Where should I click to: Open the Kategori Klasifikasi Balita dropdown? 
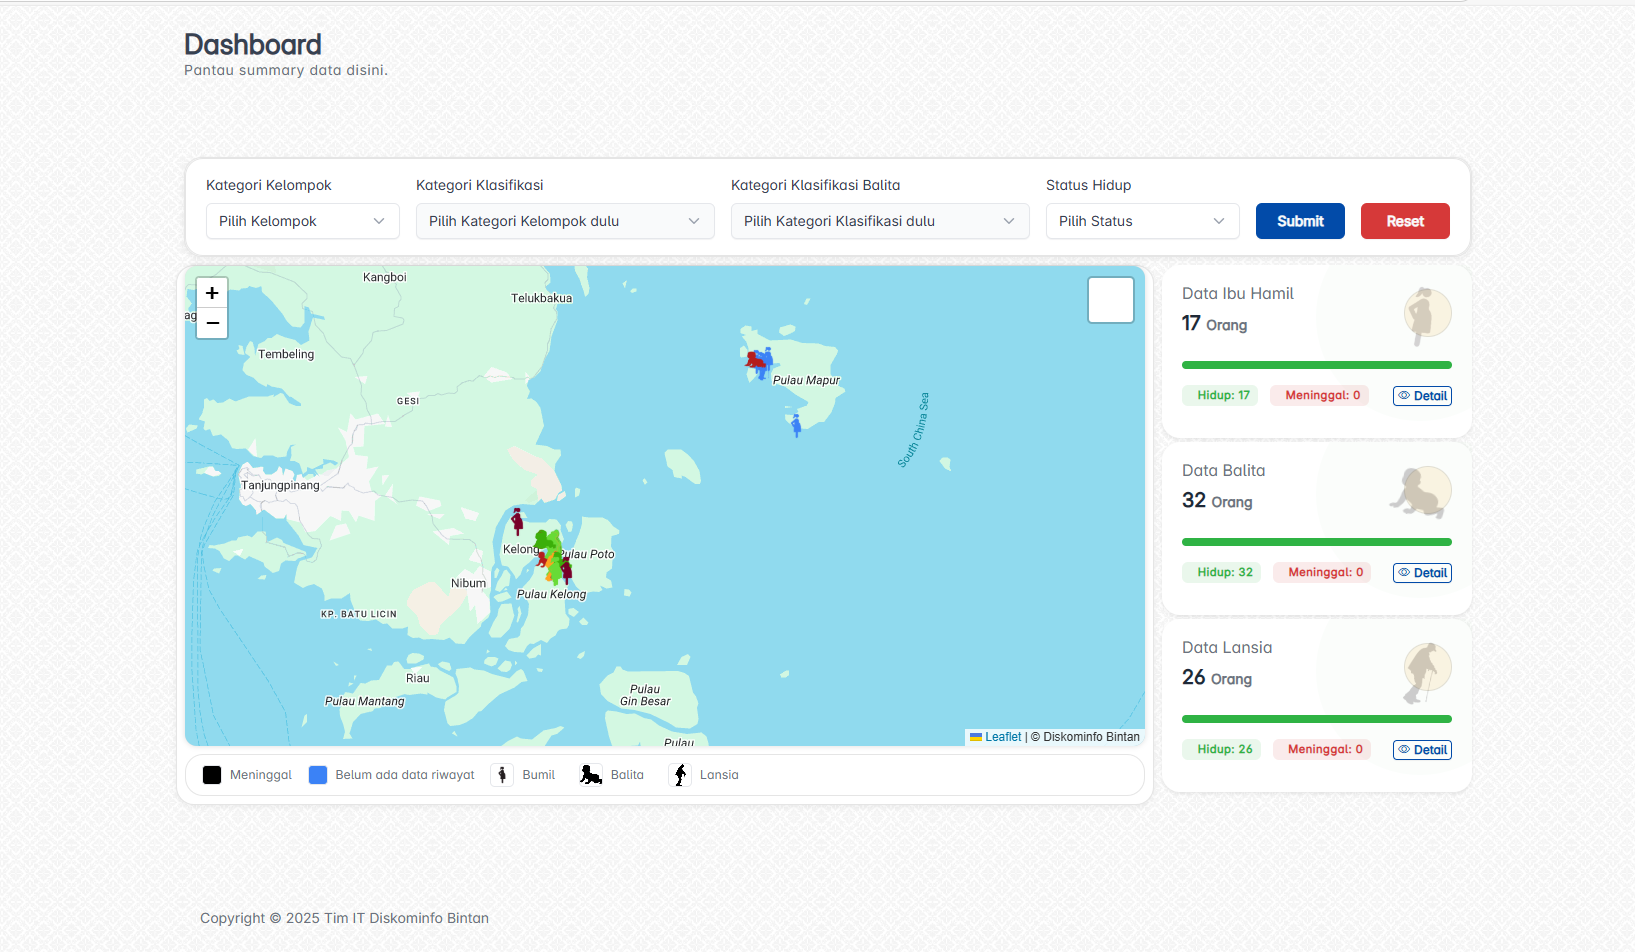pos(879,221)
